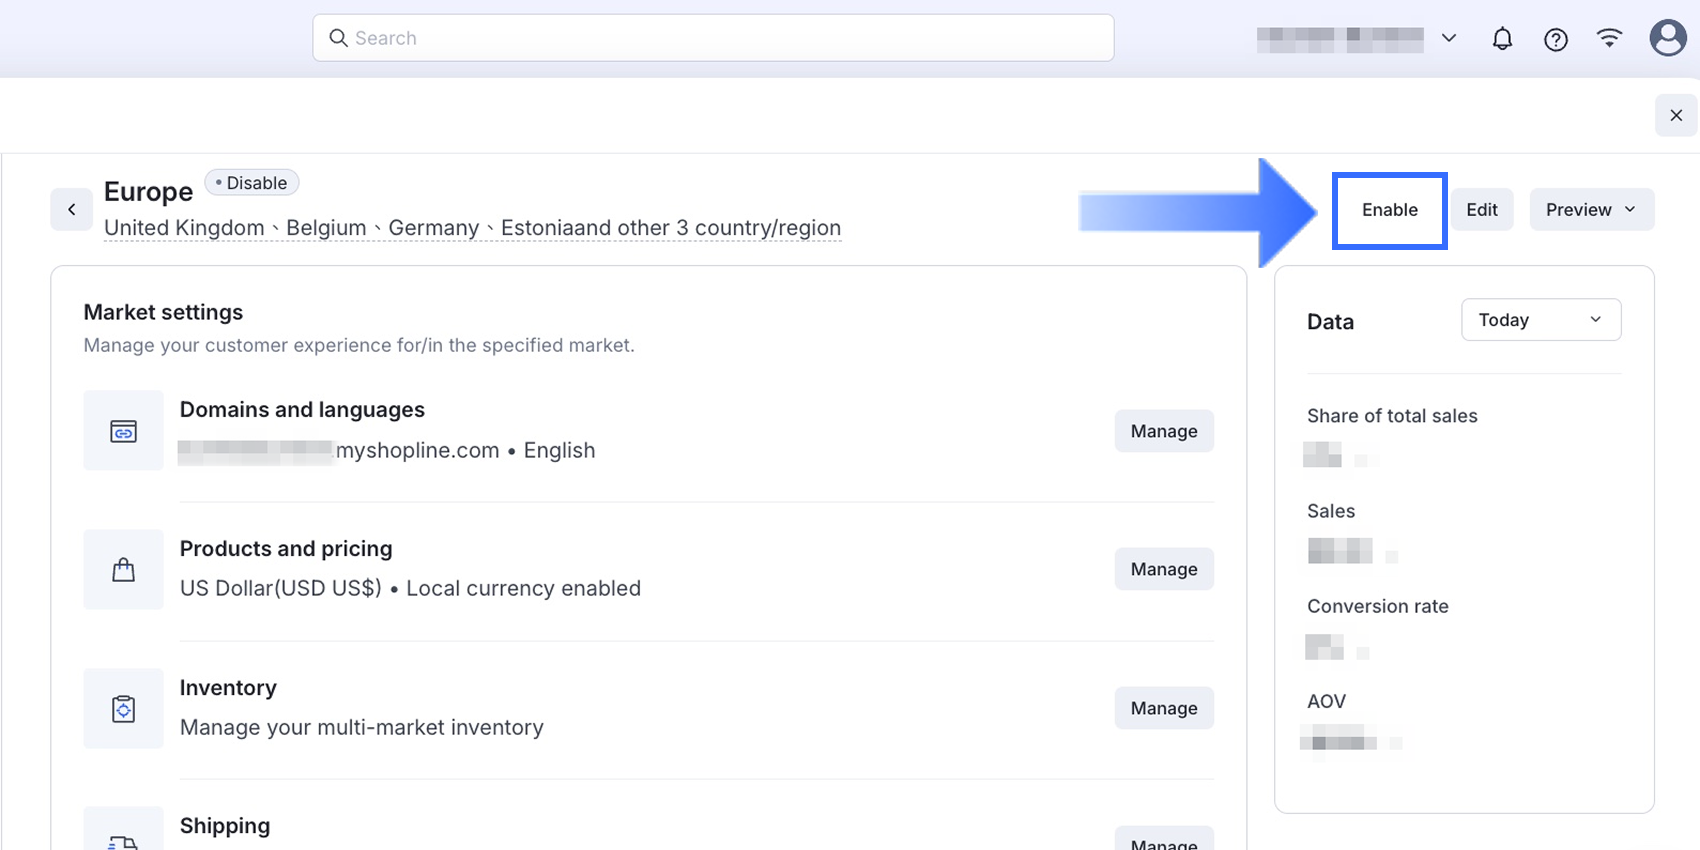Click the Wi-Fi signal status icon
Viewport: 1700px width, 850px height.
pyautogui.click(x=1609, y=38)
